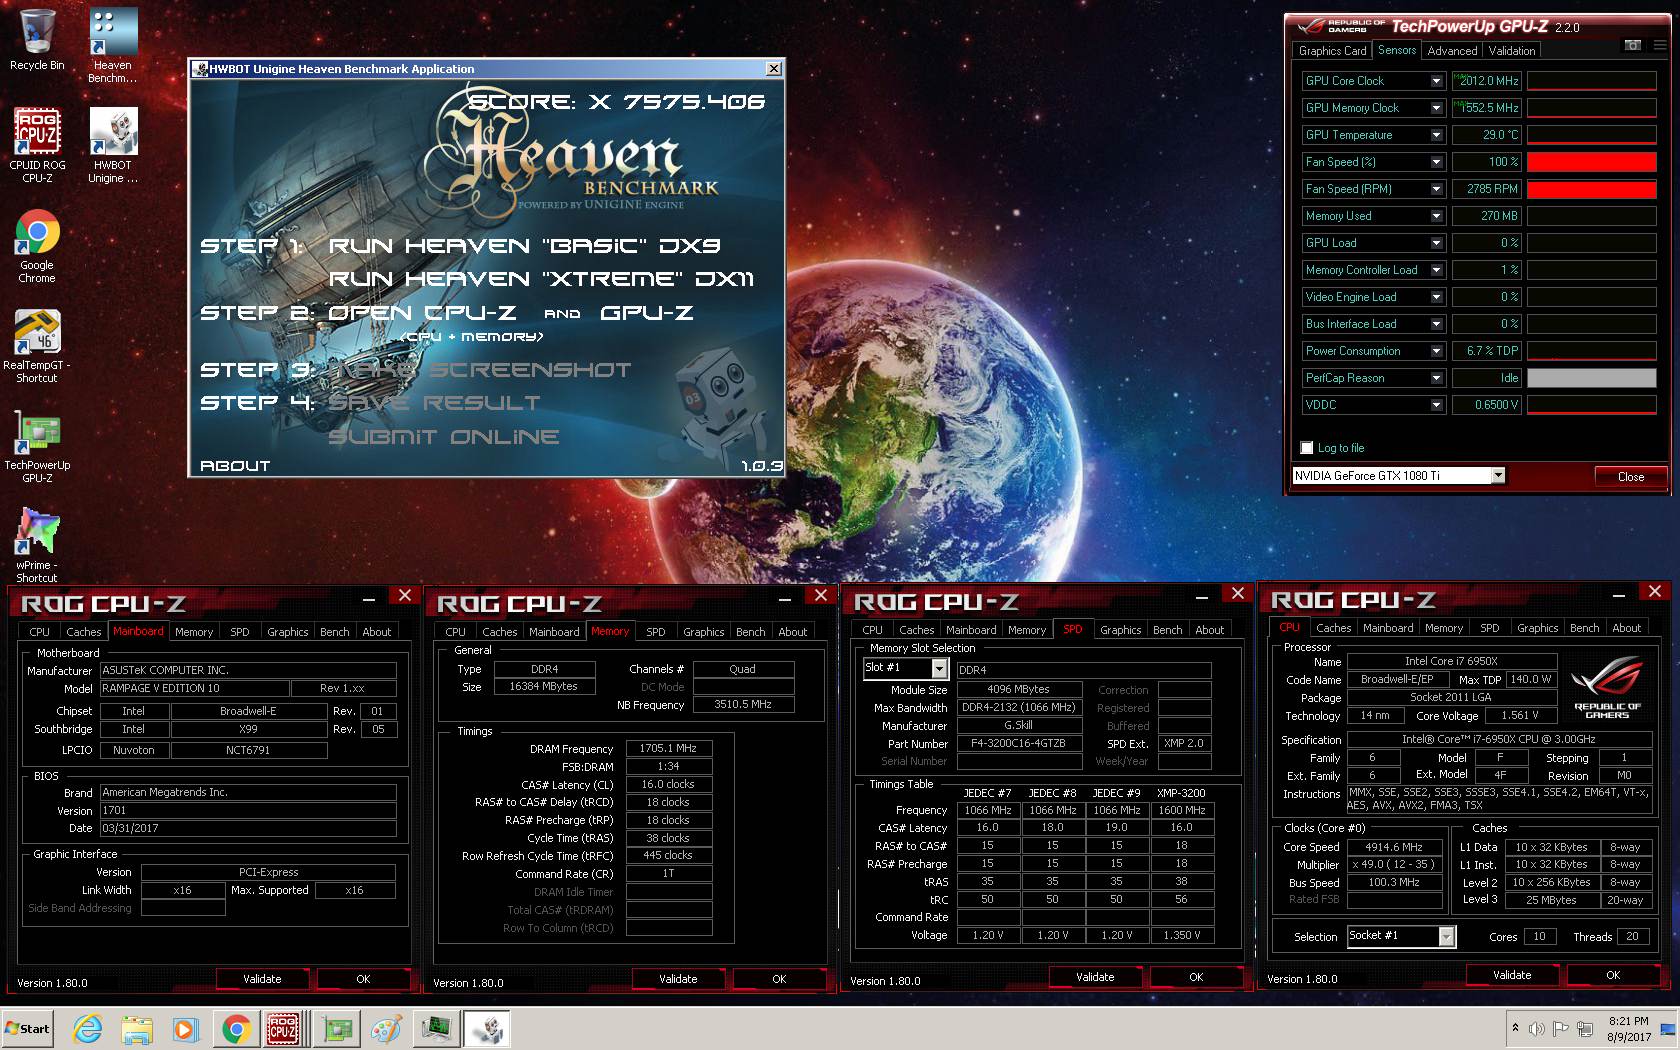This screenshot has height=1050, width=1680.
Task: Switch to GPU-Z Graphics Card tab
Action: point(1332,51)
